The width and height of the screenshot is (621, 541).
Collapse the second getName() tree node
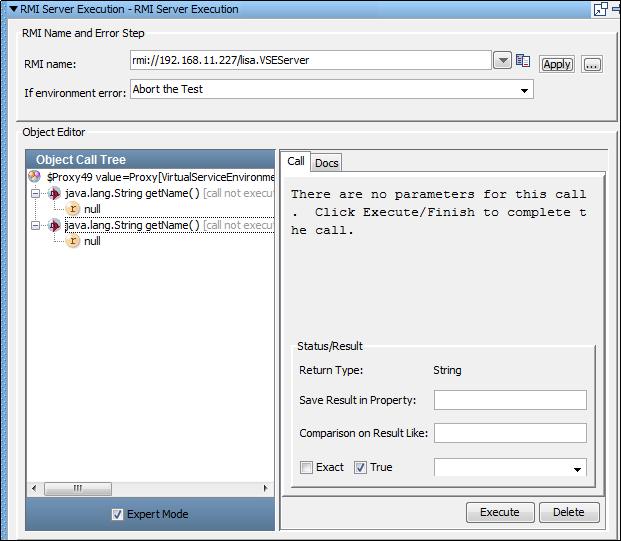point(35,225)
